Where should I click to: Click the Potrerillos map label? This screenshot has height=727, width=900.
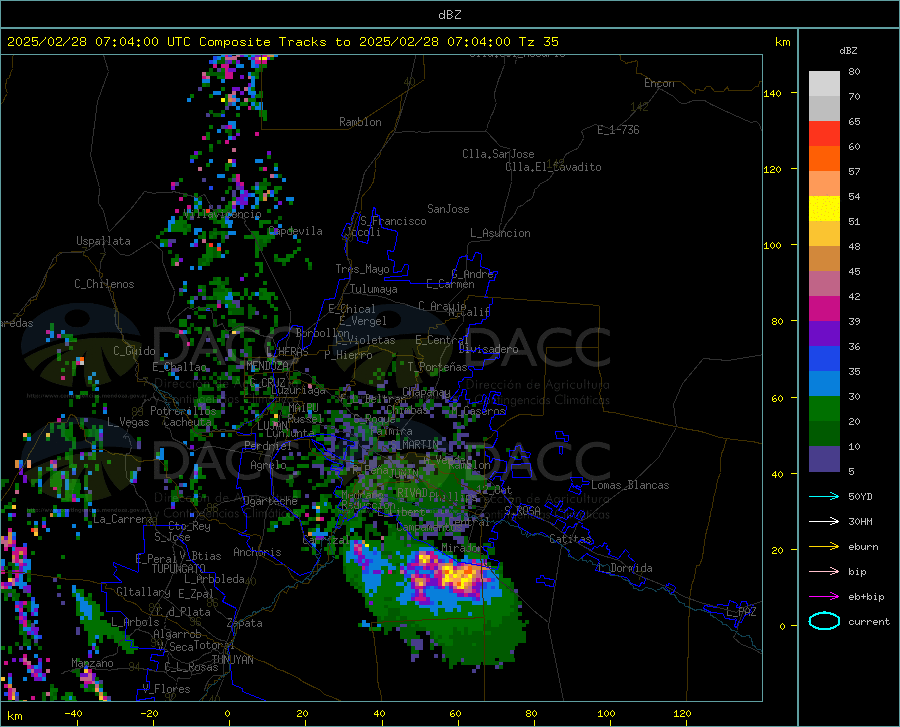click(183, 411)
